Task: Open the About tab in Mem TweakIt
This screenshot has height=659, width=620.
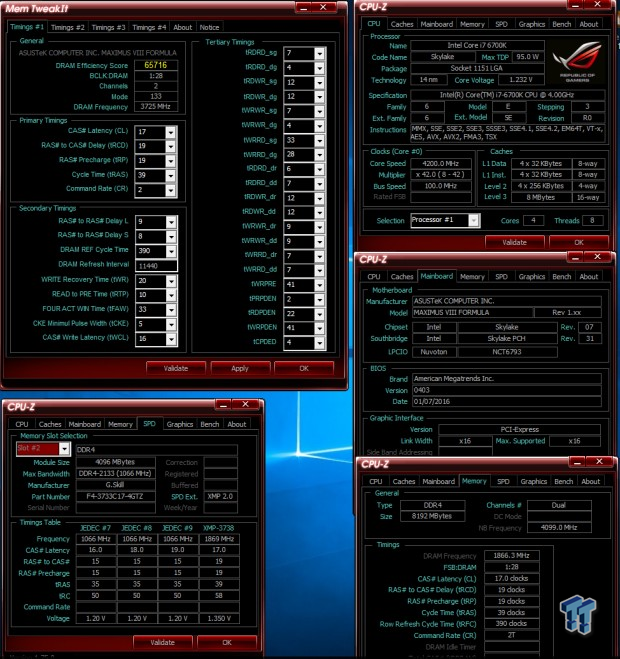Action: (x=182, y=27)
